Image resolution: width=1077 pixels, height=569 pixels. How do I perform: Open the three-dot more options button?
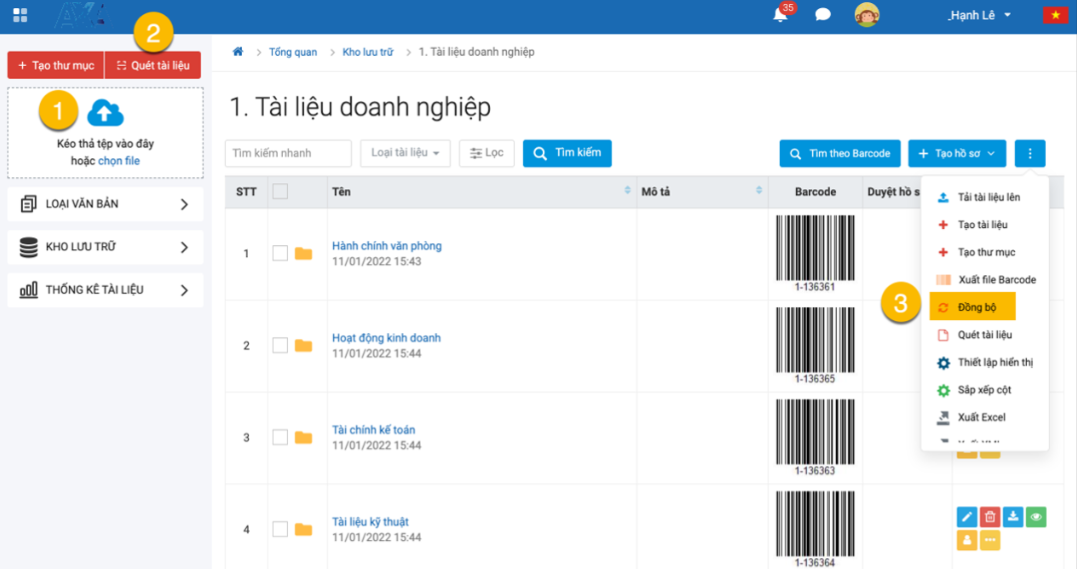[x=1030, y=153]
